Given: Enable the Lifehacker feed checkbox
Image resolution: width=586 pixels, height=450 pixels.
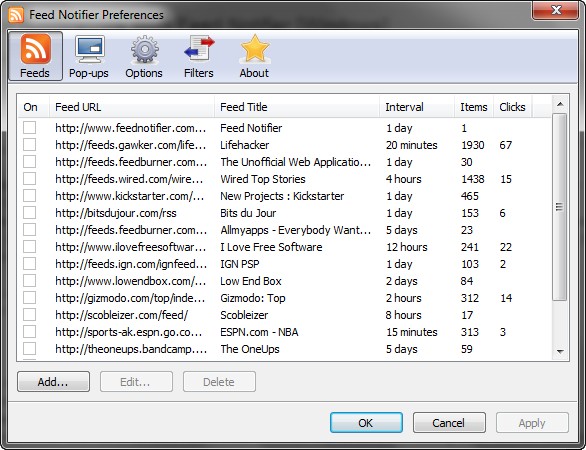Looking at the screenshot, I should tap(30, 145).
